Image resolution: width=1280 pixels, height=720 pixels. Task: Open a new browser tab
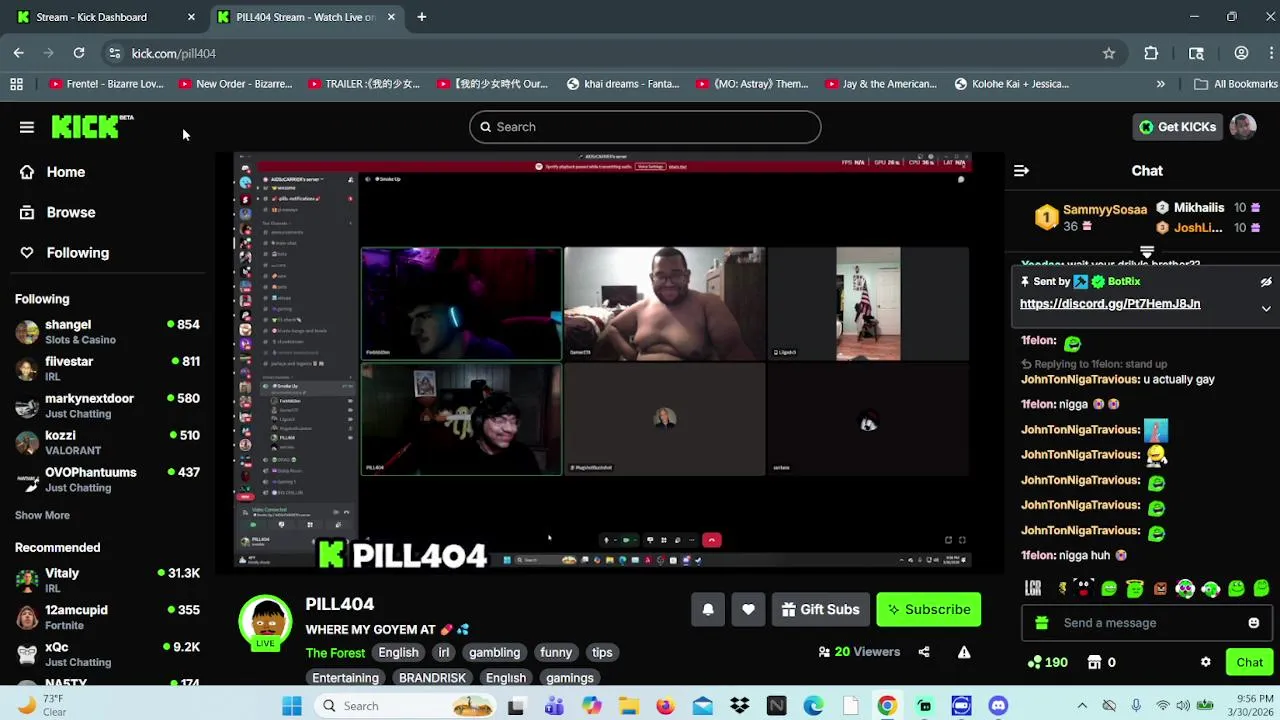click(421, 17)
